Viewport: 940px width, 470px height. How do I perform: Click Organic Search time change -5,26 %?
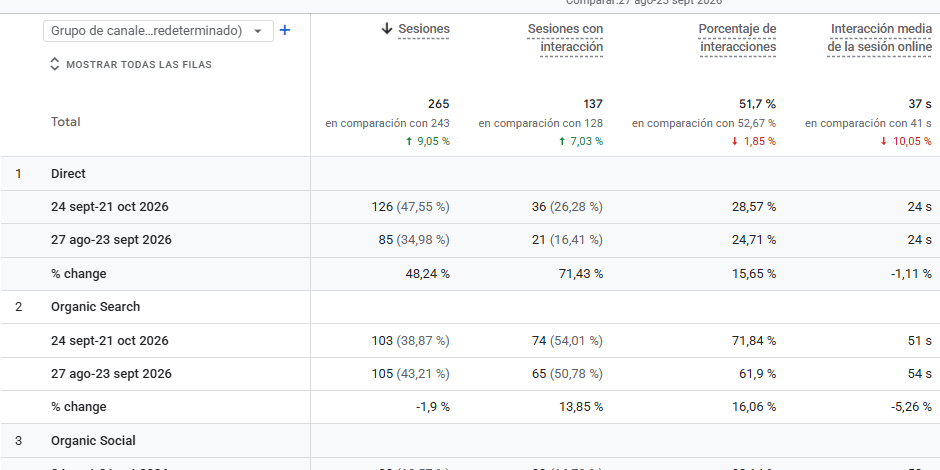pos(911,406)
